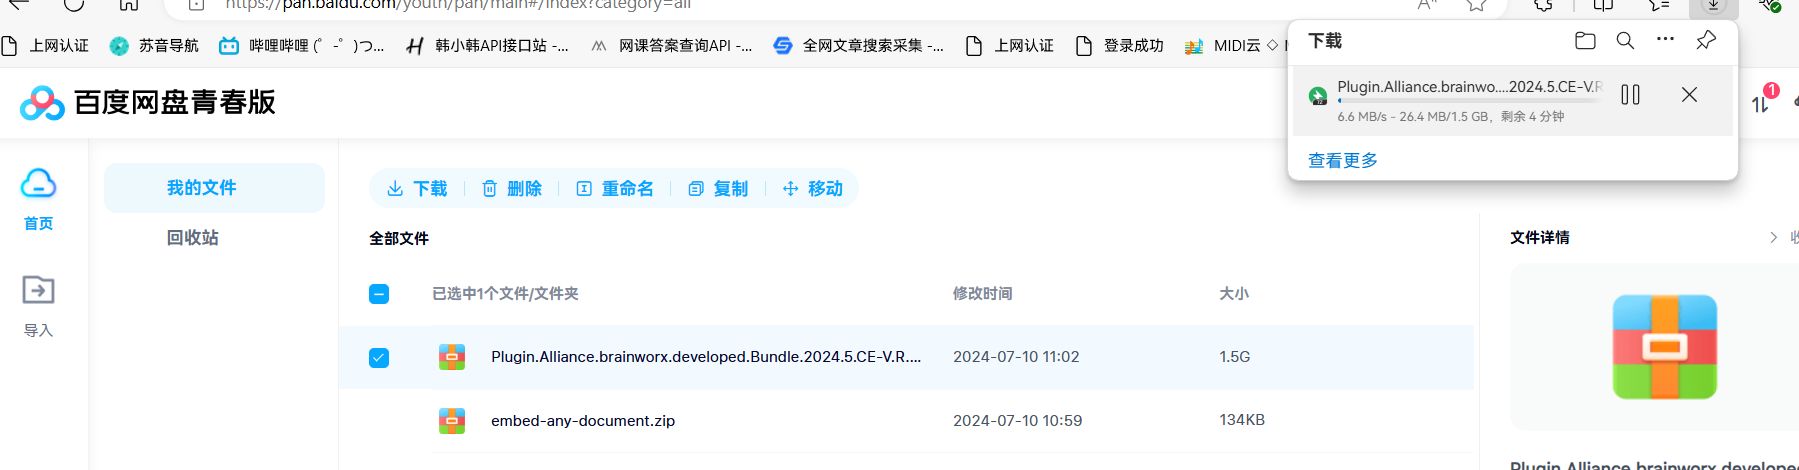Toggle the select-all files checkbox
Image resolution: width=1799 pixels, height=470 pixels.
[379, 294]
